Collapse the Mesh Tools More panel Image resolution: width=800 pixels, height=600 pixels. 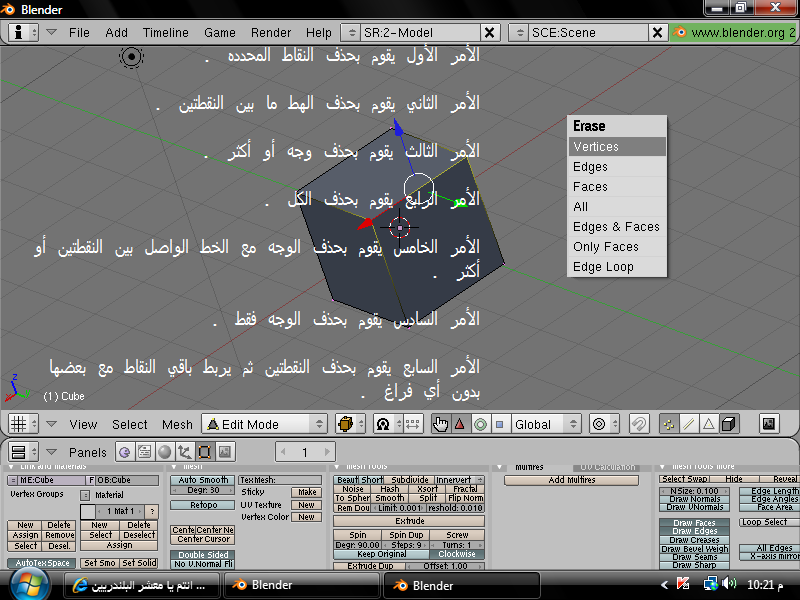pyautogui.click(x=662, y=467)
